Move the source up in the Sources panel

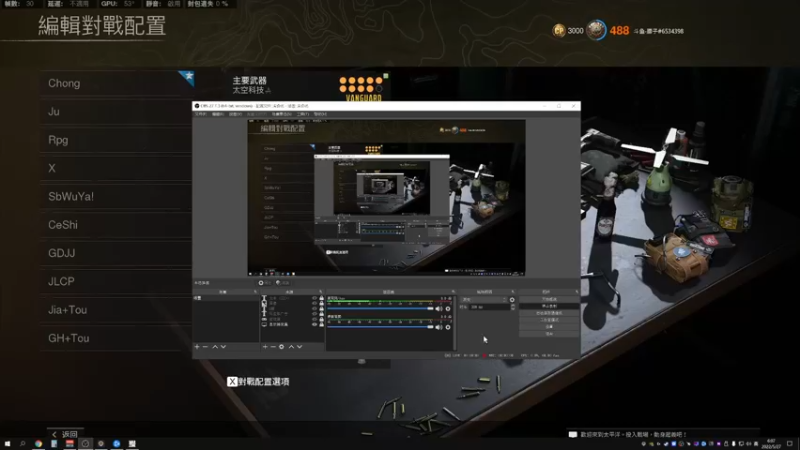[291, 347]
